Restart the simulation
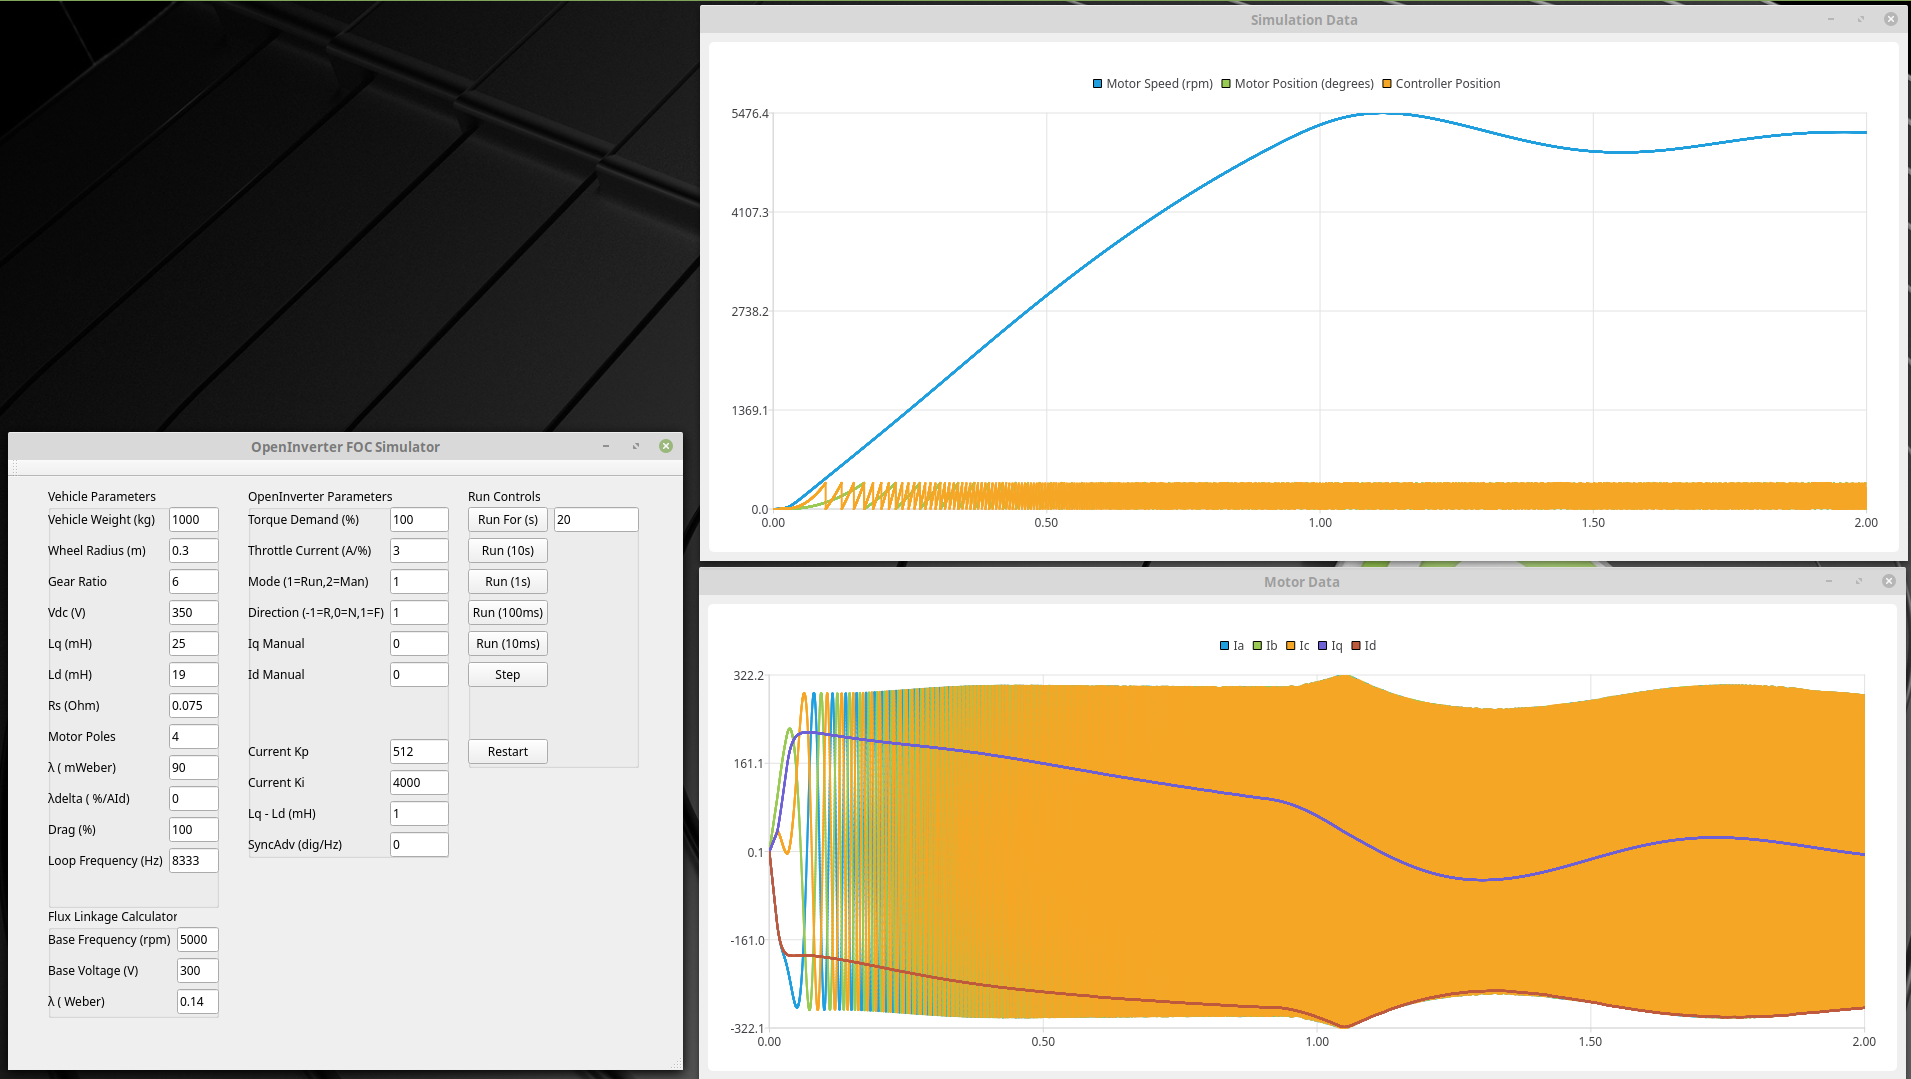Image resolution: width=1911 pixels, height=1079 pixels. [x=508, y=752]
